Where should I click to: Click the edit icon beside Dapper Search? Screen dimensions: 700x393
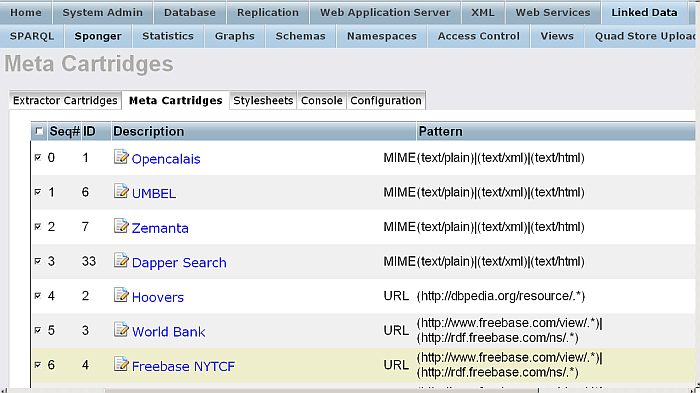point(121,260)
